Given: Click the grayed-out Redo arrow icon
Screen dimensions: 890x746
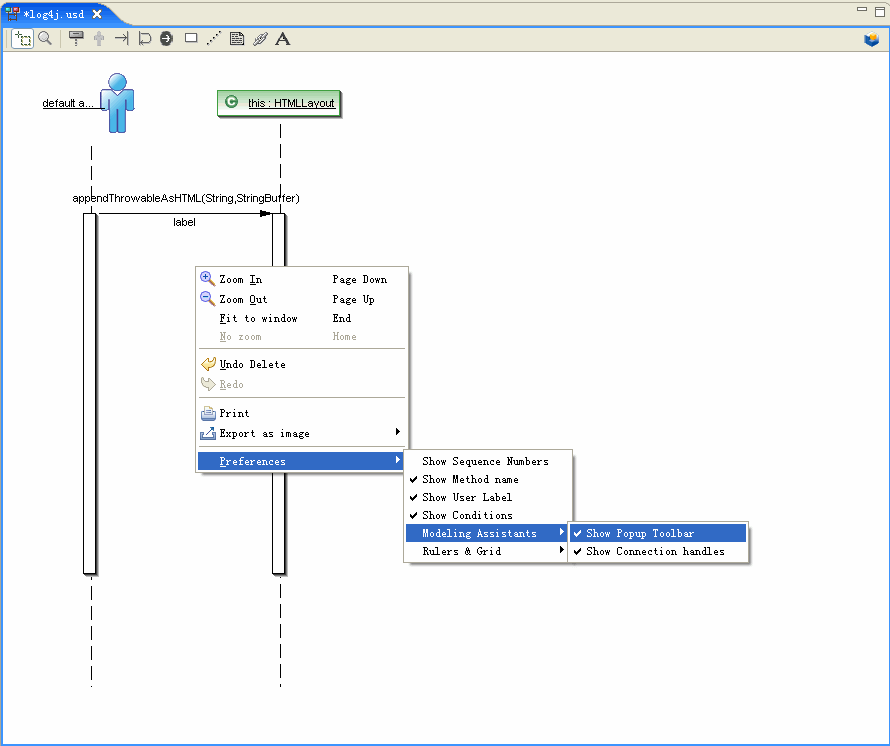Looking at the screenshot, I should coord(208,384).
